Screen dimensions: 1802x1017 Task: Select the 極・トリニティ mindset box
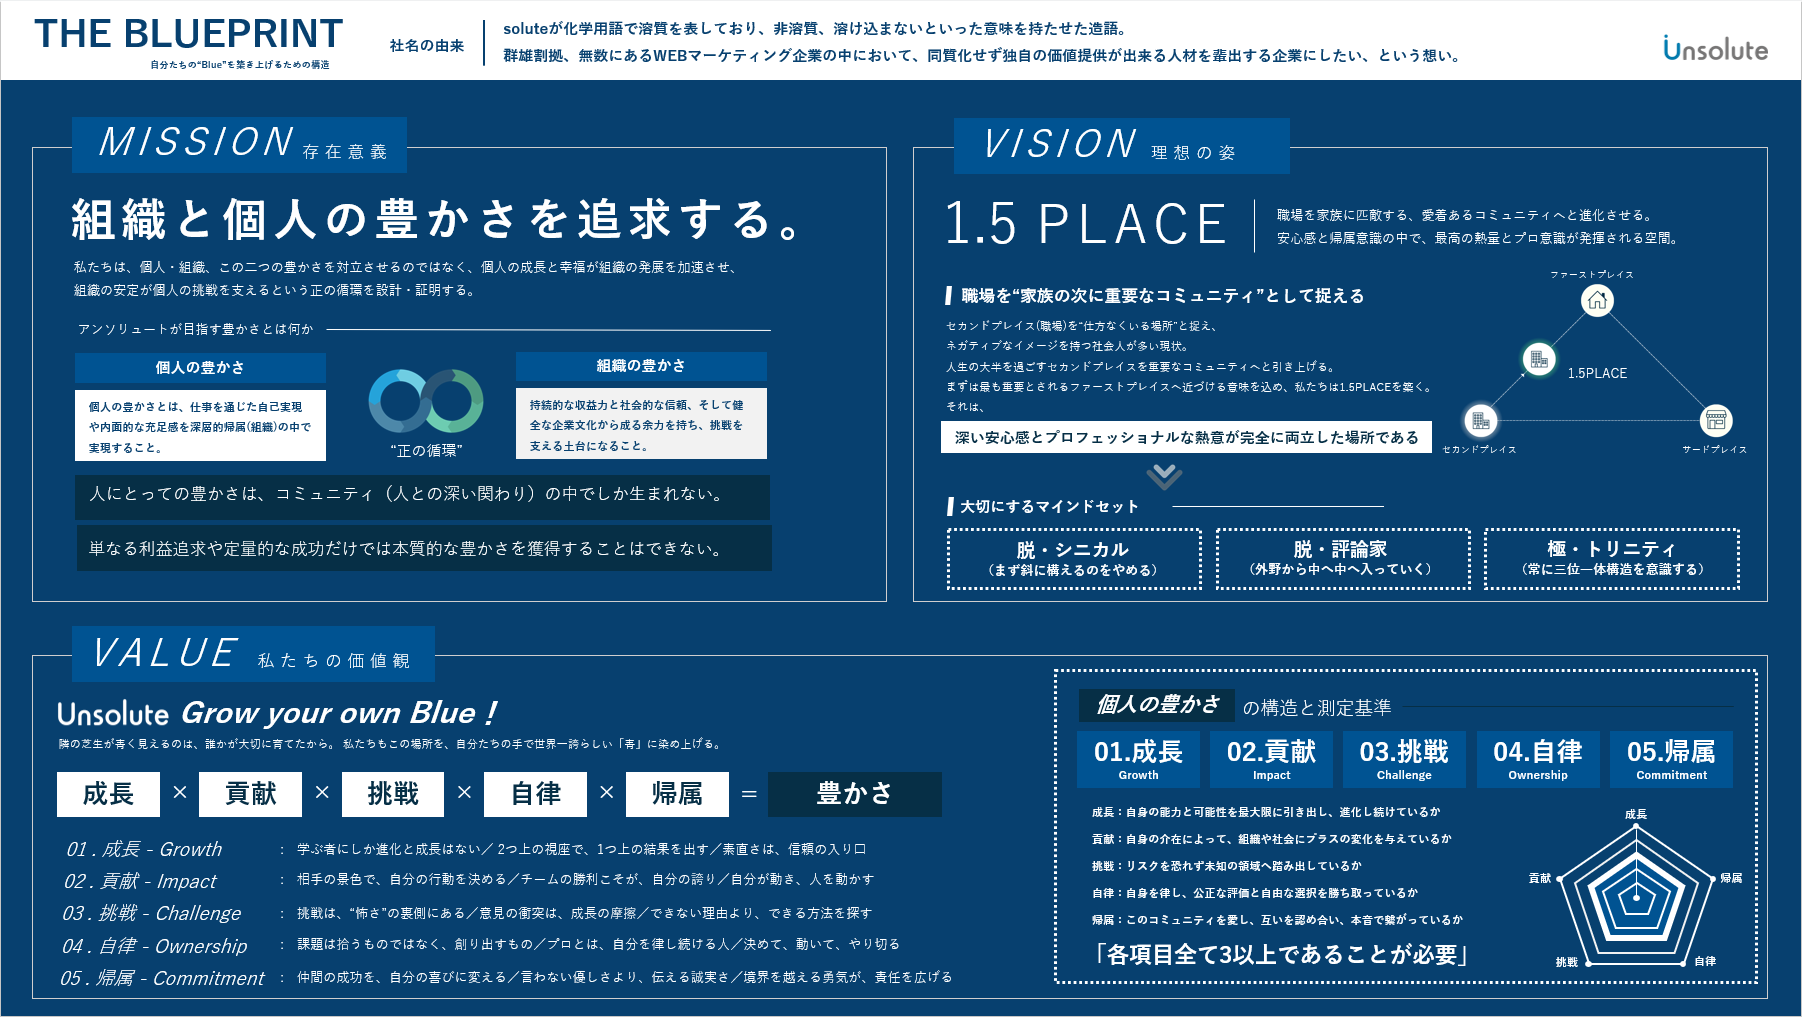click(x=1612, y=559)
